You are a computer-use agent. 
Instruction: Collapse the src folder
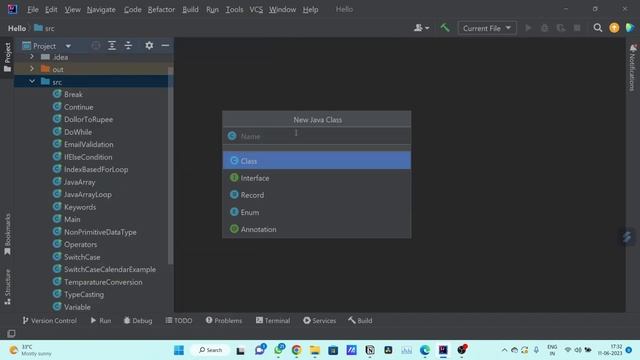[32, 82]
